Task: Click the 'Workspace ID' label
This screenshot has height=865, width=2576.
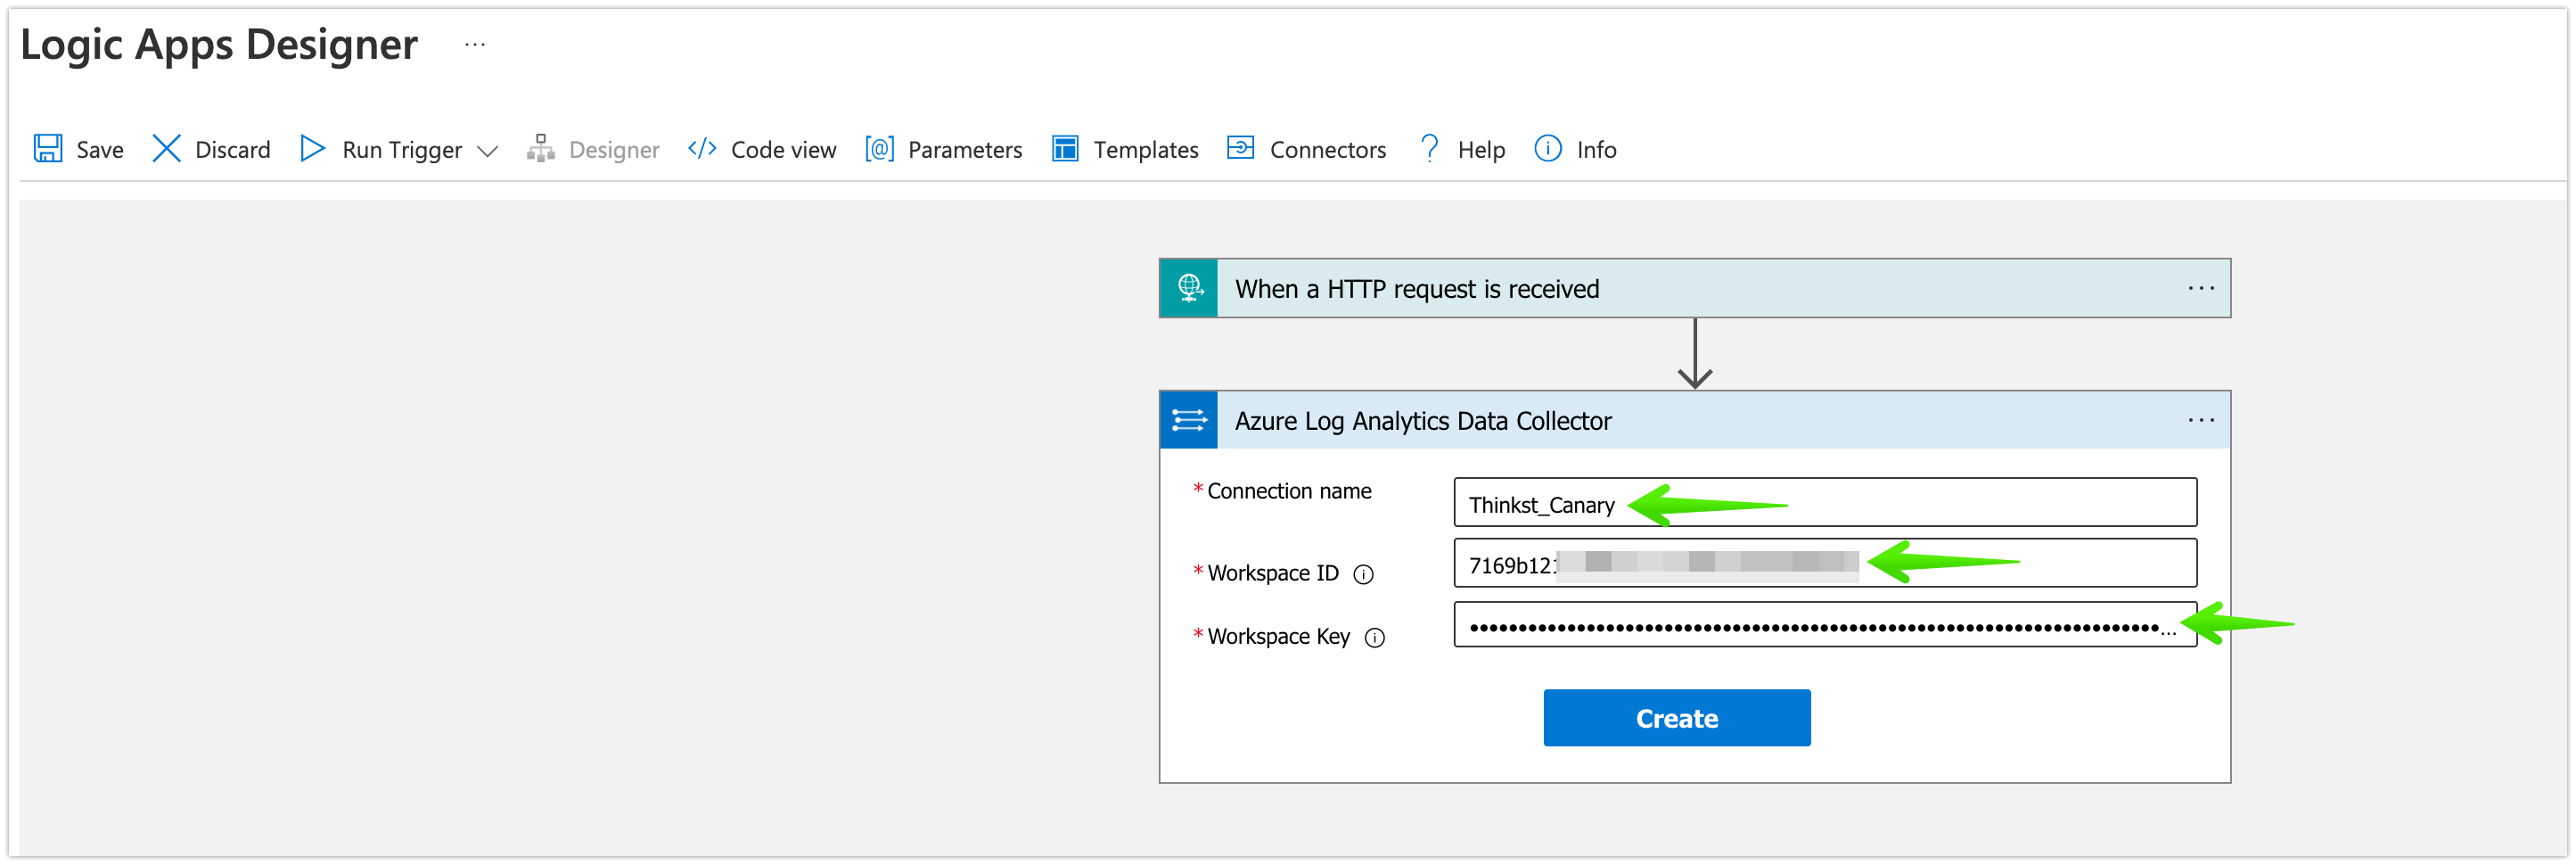Action: [x=1273, y=574]
